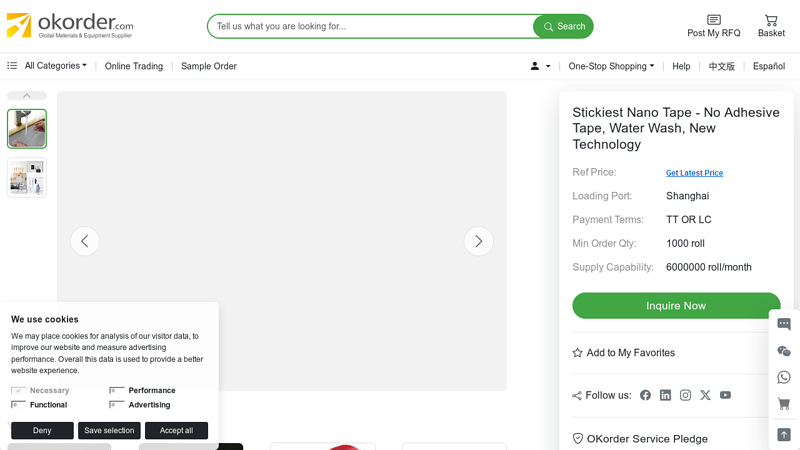Open the Facebook follow icon
The height and width of the screenshot is (450, 800).
[645, 395]
